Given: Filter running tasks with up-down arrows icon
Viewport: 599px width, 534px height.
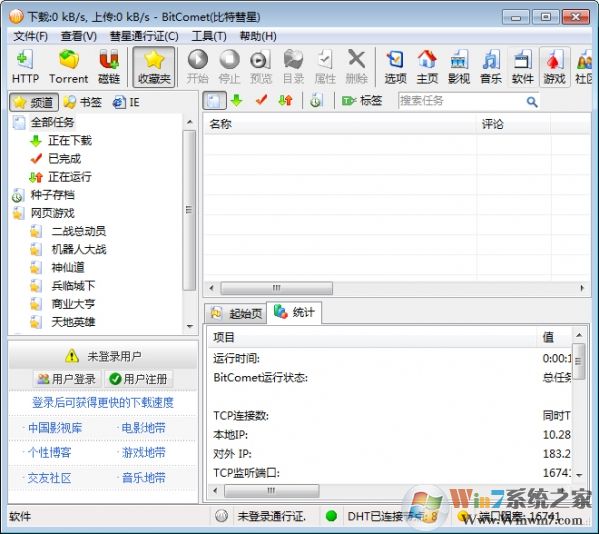Looking at the screenshot, I should pyautogui.click(x=286, y=101).
